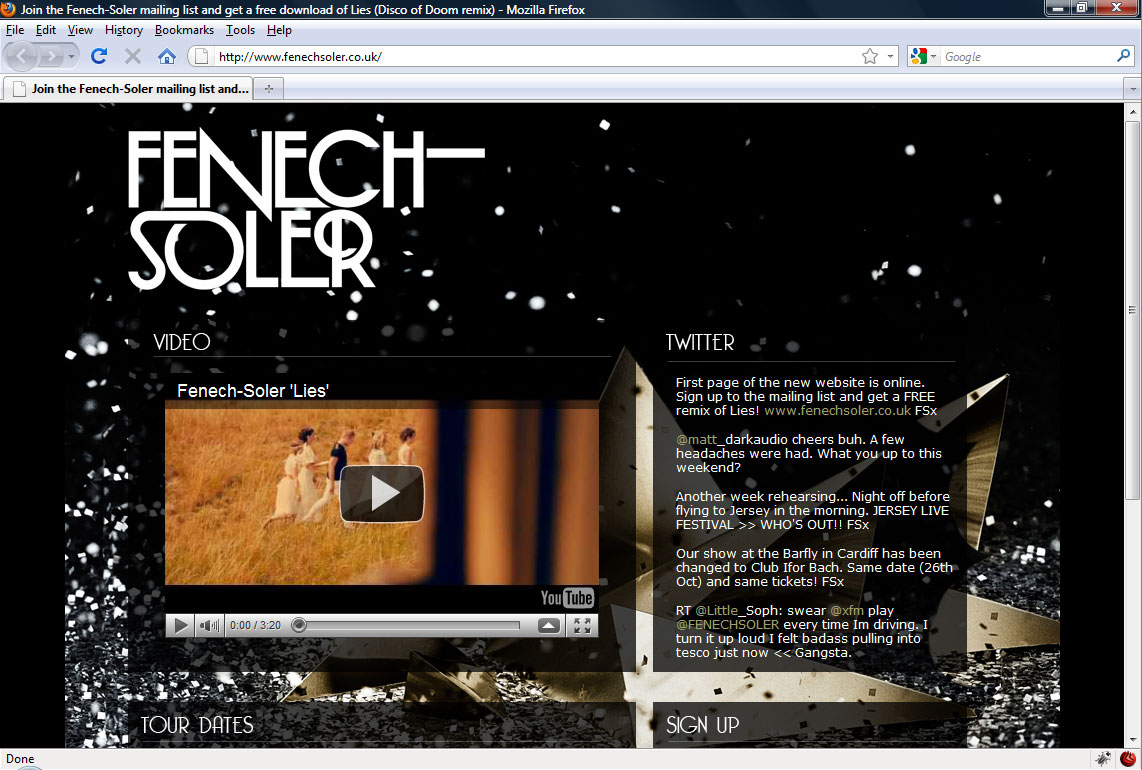Click the Firefox icon in title bar
Viewport: 1142px width, 770px height.
click(9, 9)
